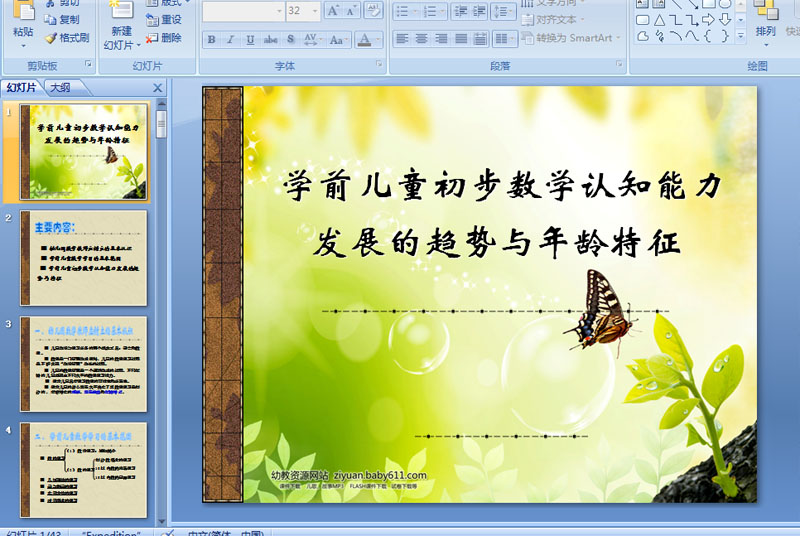Click the Center align paragraph icon

[421, 39]
